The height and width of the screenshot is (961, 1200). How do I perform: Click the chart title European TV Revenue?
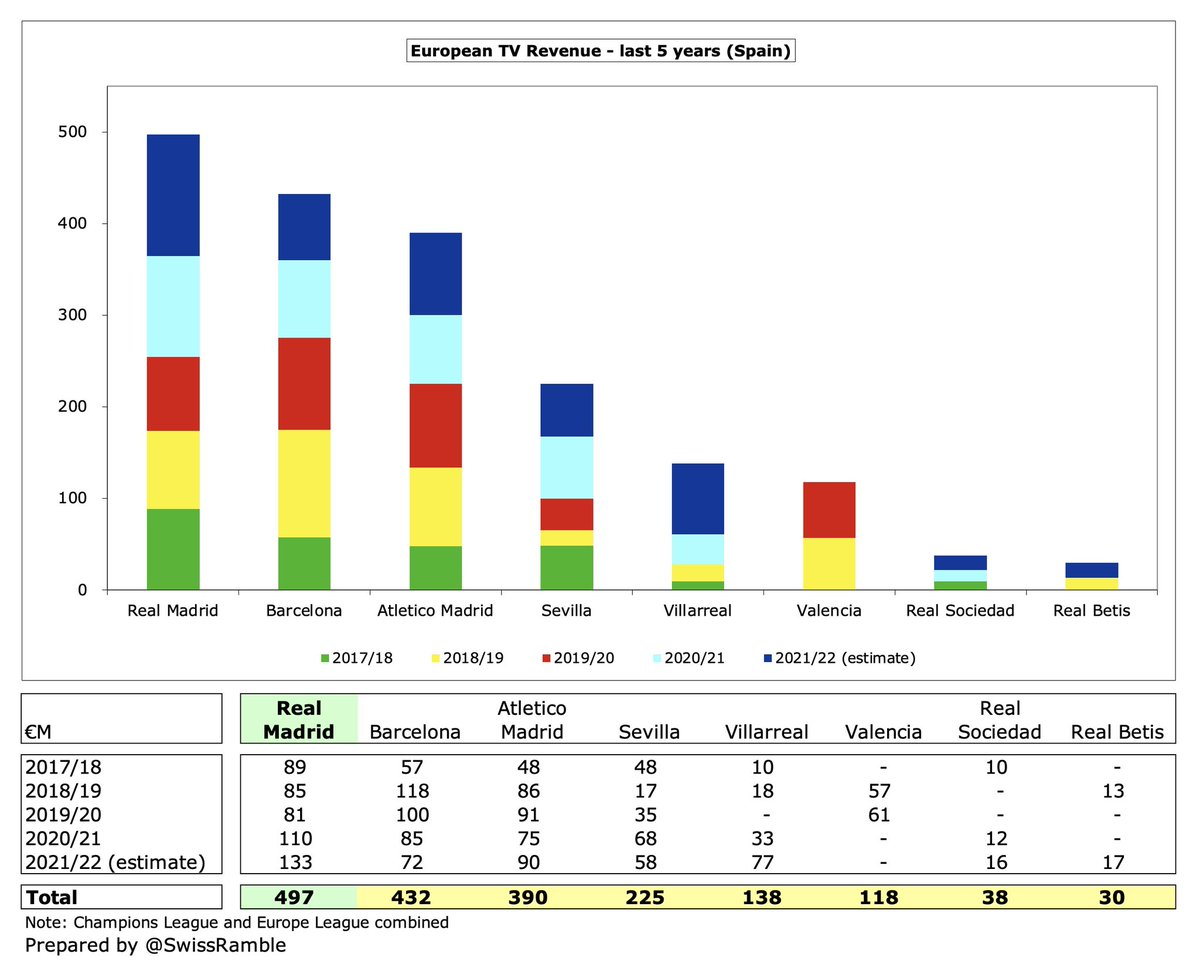coord(600,51)
